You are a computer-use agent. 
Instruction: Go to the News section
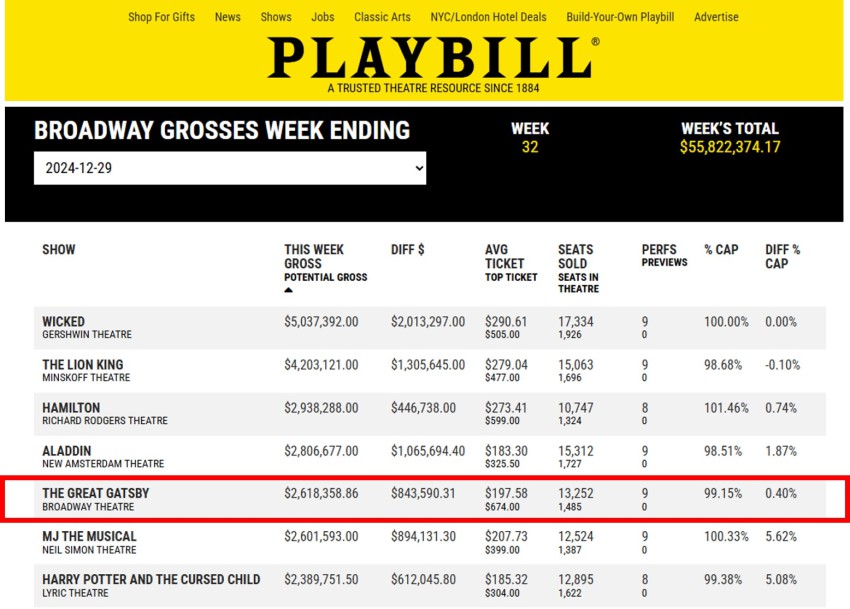click(228, 17)
